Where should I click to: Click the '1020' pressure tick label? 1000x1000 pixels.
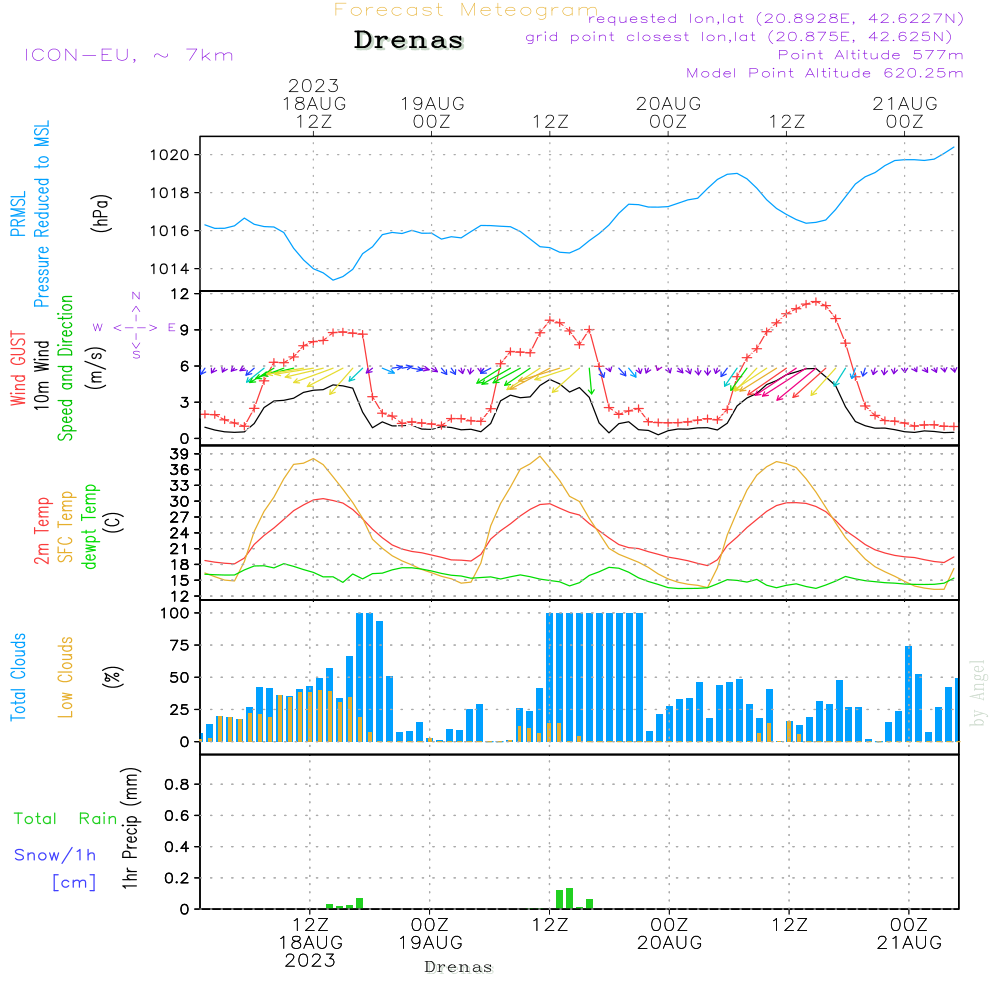click(x=170, y=155)
